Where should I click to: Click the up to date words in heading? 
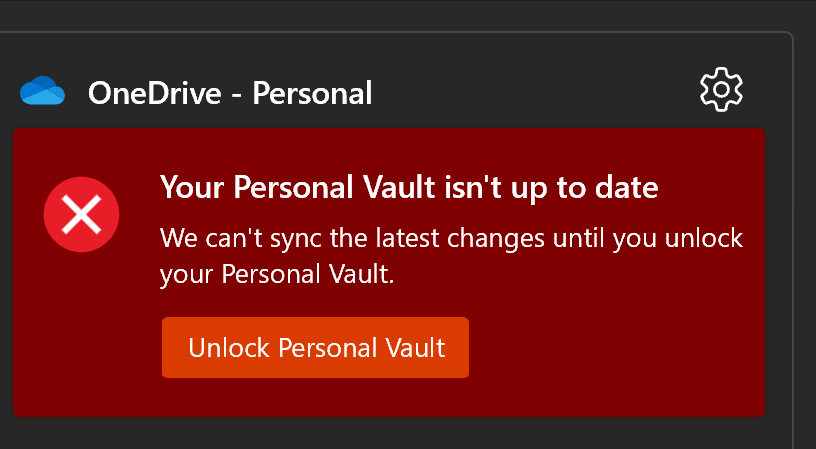(x=584, y=188)
